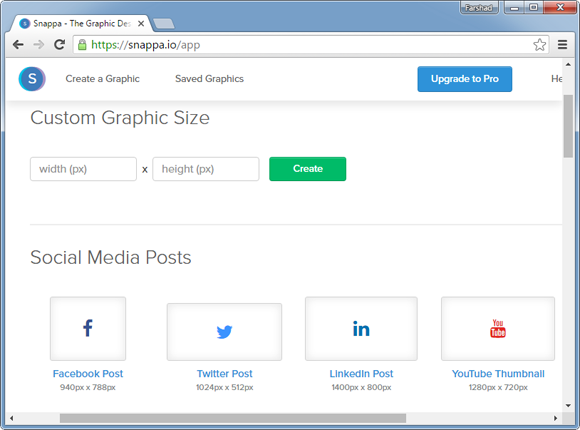This screenshot has width=580, height=430.
Task: Click the green padlock security icon
Action: [82, 45]
